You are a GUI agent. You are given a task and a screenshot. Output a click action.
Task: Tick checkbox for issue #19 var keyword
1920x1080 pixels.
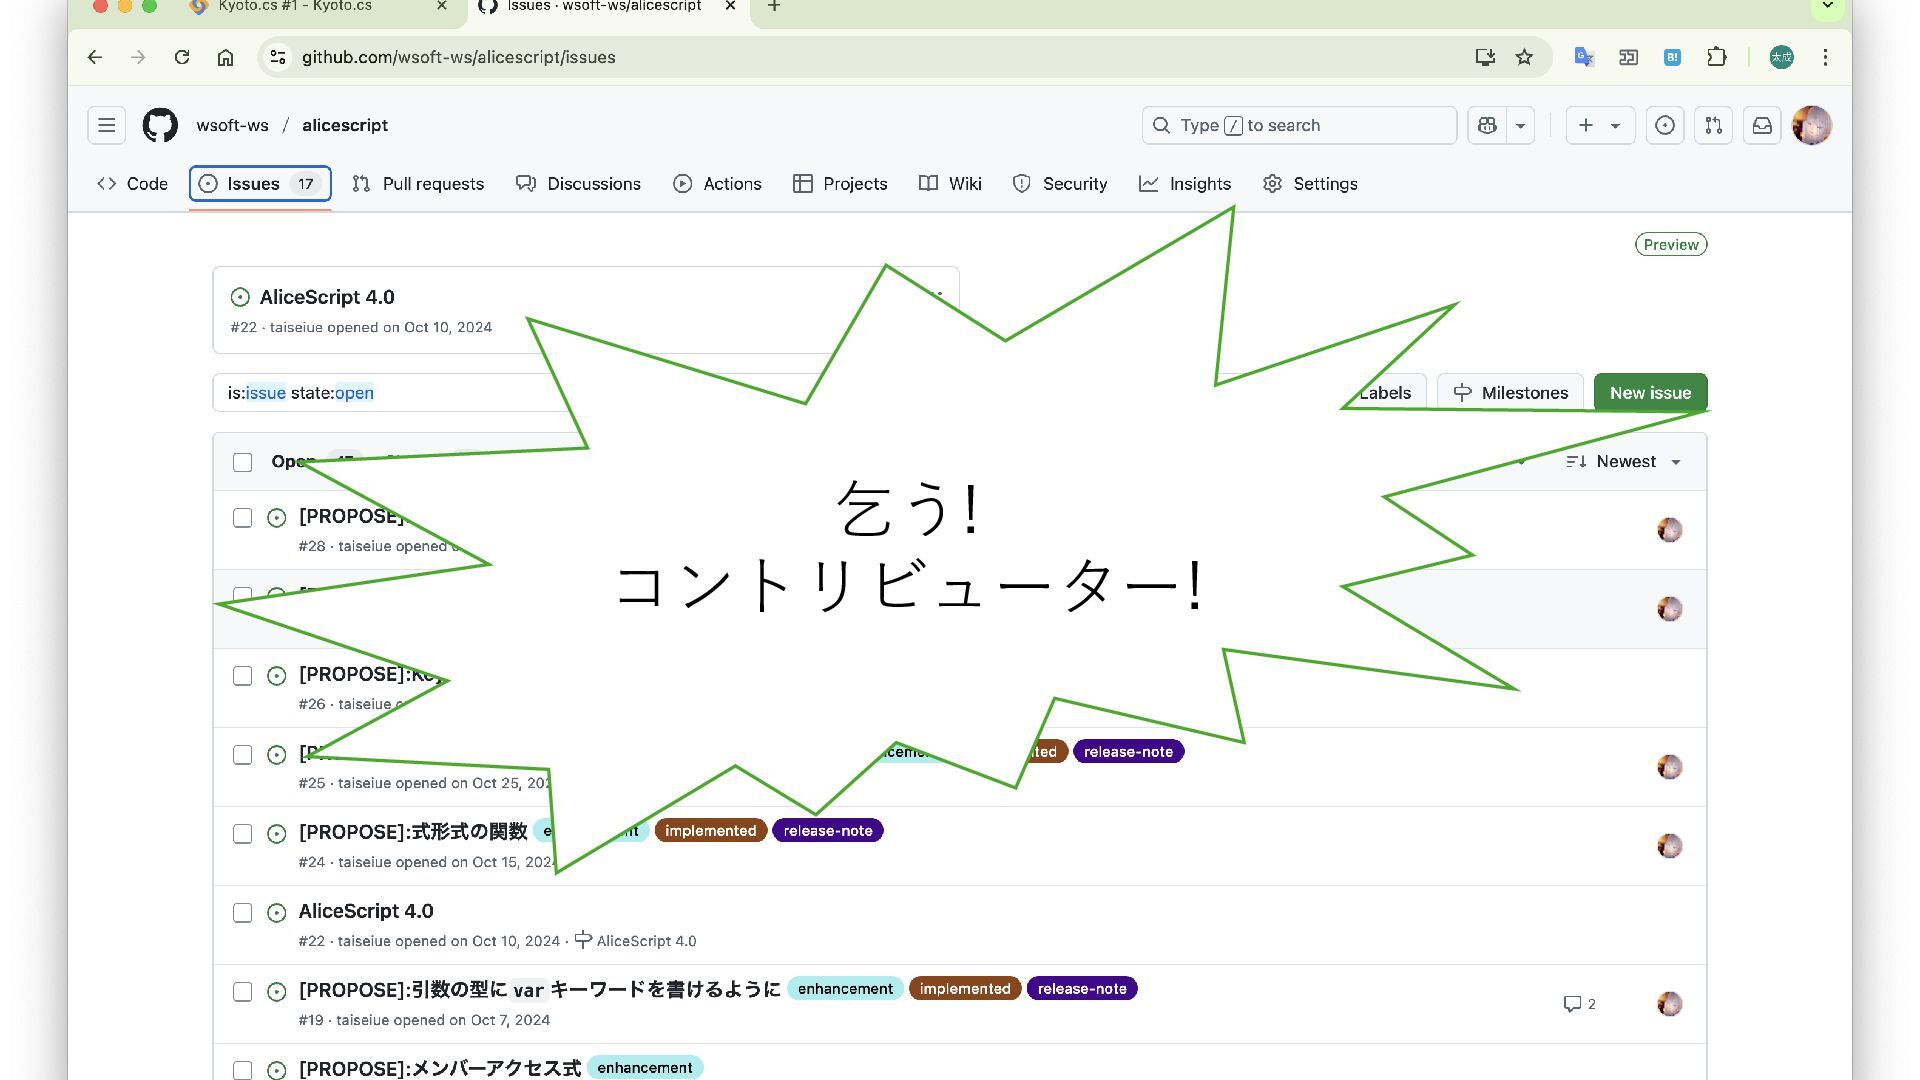pyautogui.click(x=242, y=992)
